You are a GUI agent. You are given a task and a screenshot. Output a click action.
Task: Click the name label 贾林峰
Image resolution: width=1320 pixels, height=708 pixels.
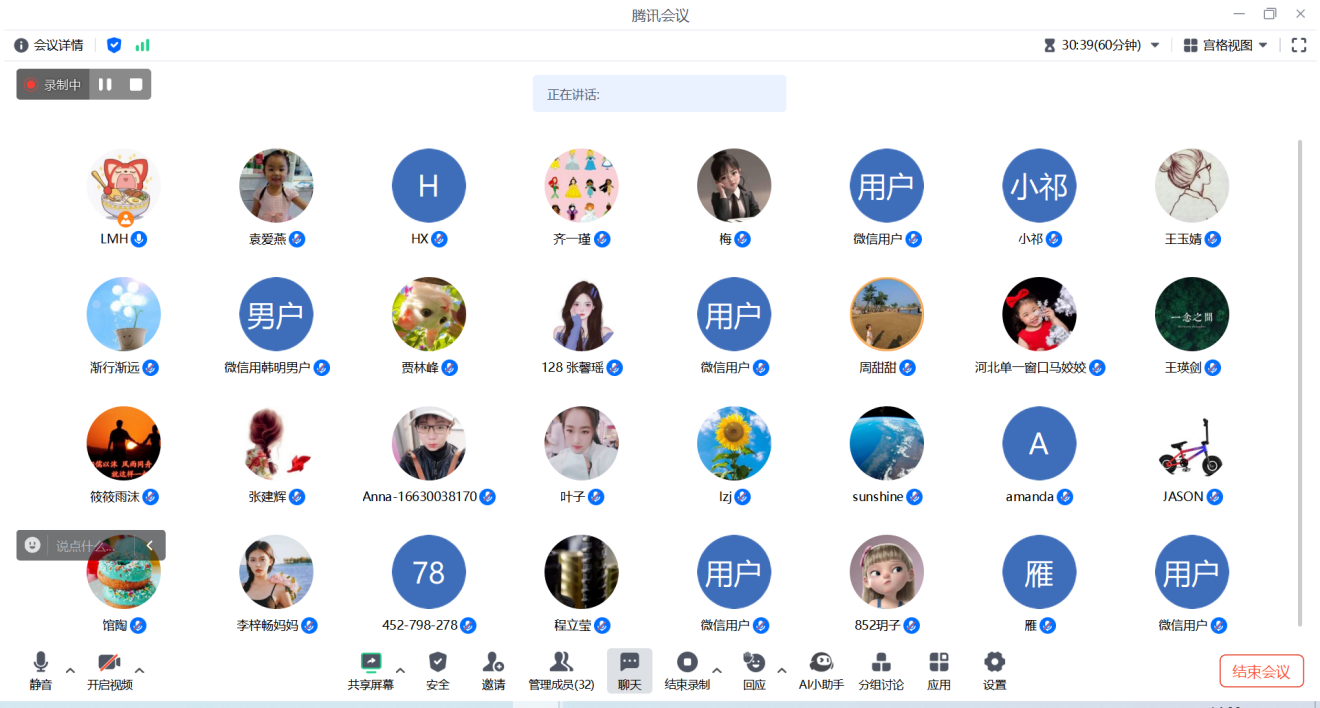(x=420, y=368)
